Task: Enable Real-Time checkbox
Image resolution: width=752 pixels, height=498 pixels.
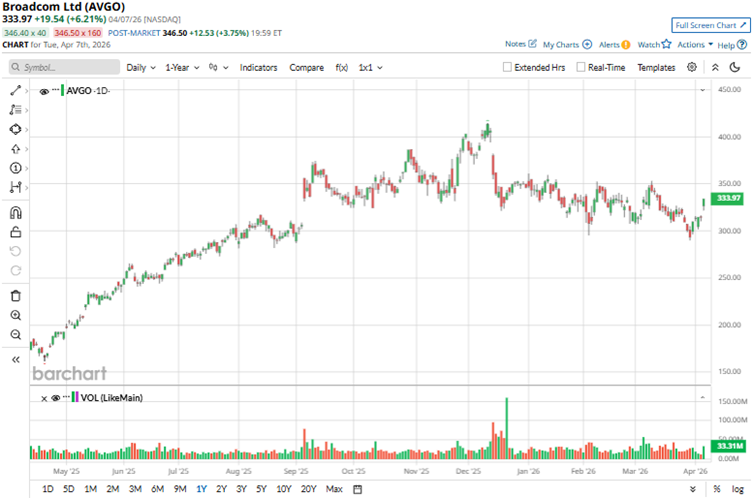Action: pyautogui.click(x=581, y=67)
